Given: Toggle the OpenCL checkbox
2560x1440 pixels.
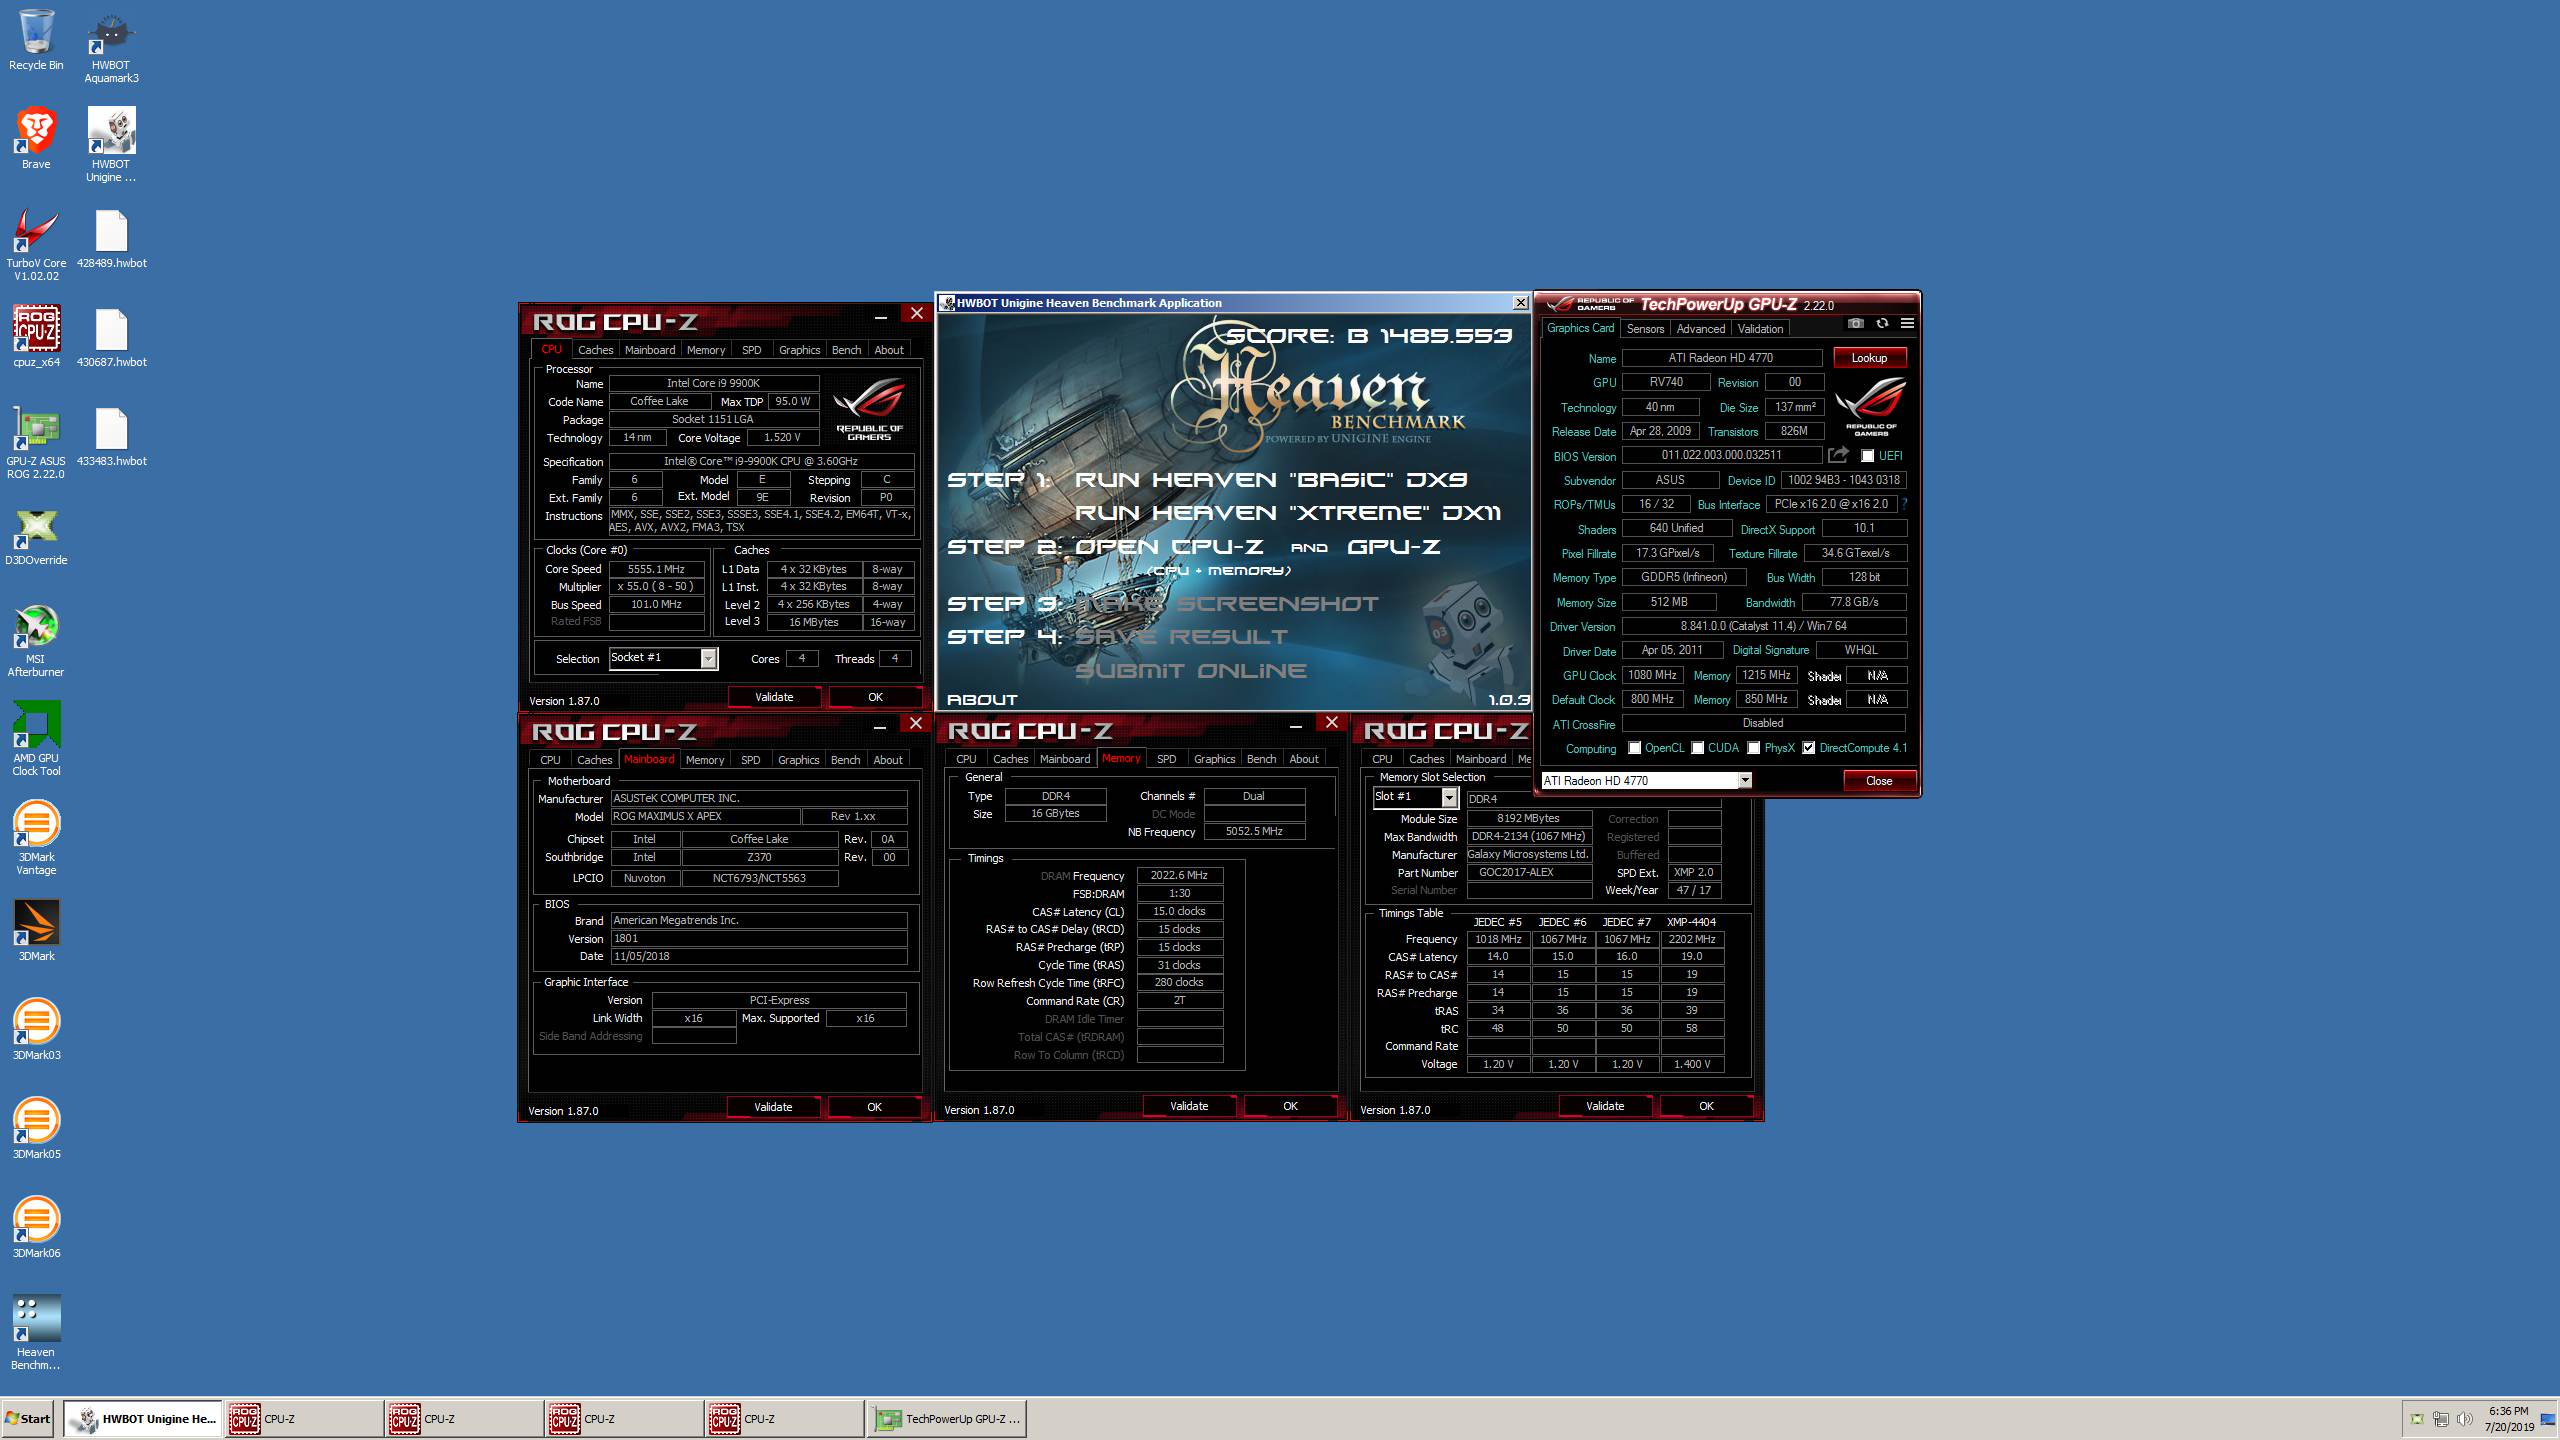Looking at the screenshot, I should click(1634, 748).
